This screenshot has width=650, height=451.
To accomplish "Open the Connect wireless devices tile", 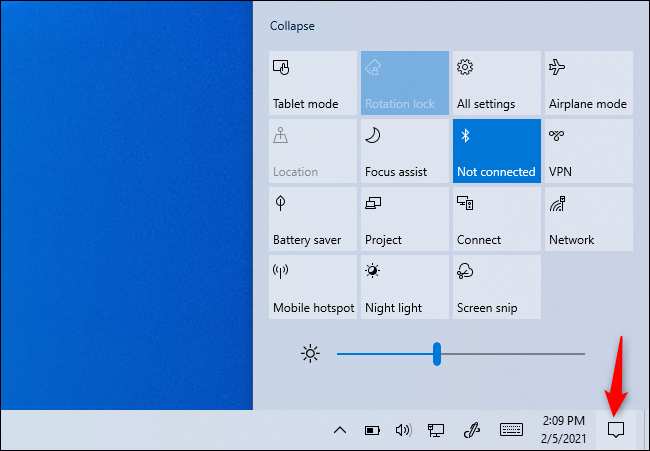I will pos(496,220).
